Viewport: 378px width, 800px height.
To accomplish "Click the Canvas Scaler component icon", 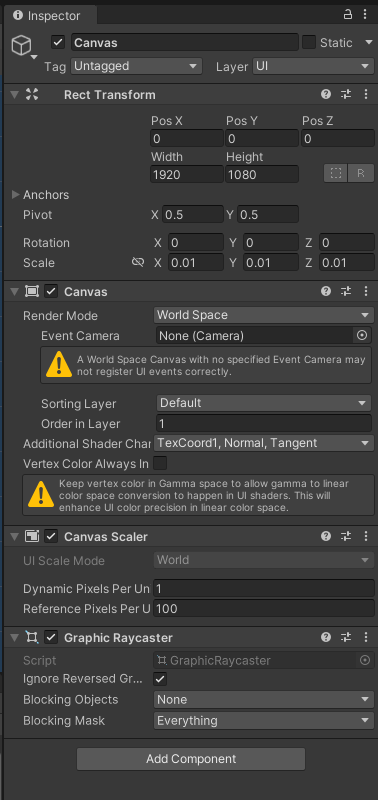I will (x=32, y=536).
